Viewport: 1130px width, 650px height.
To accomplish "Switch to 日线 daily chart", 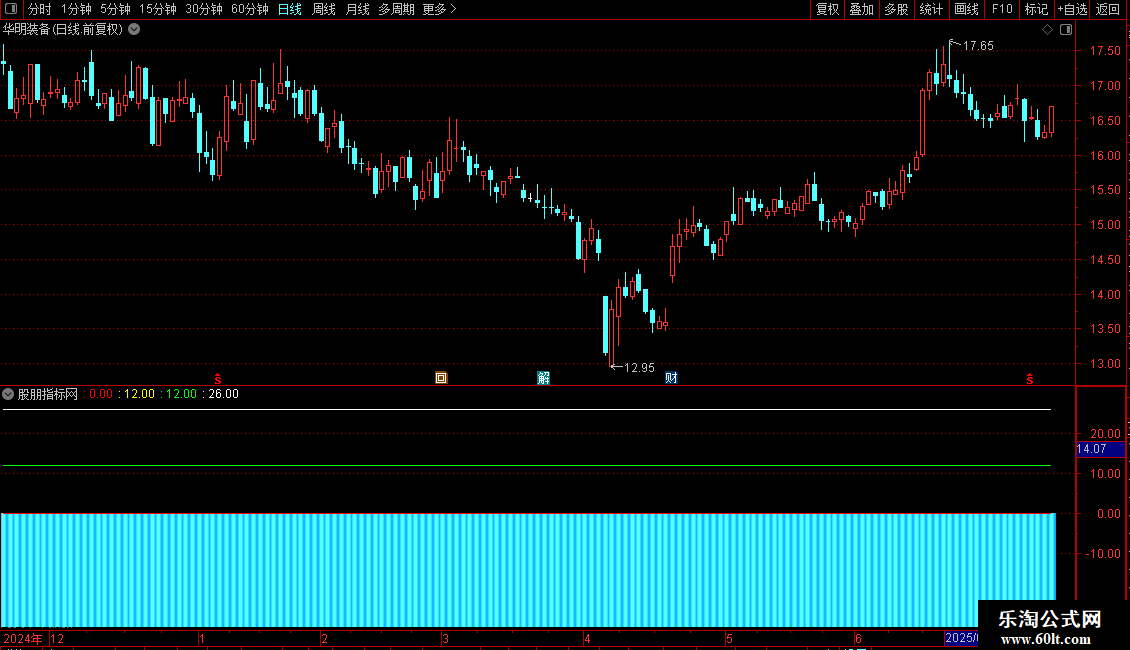I will coord(290,9).
